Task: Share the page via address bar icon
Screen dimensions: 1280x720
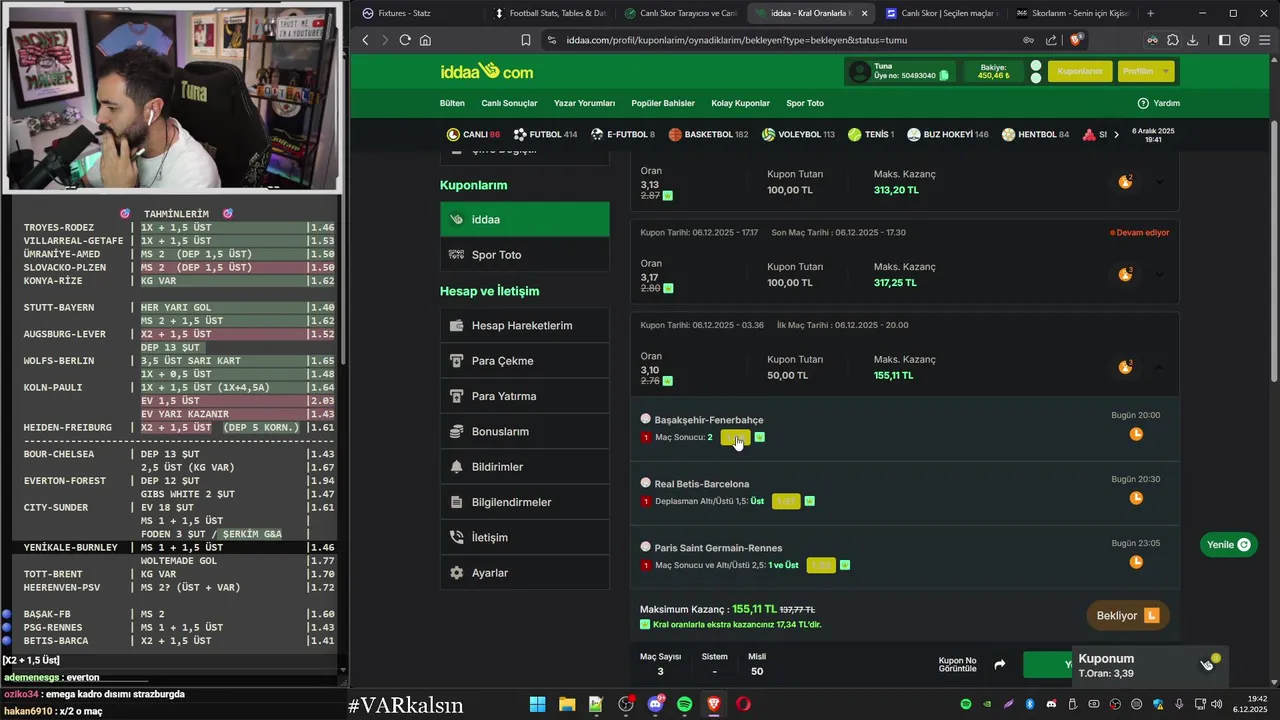Action: [x=1051, y=40]
